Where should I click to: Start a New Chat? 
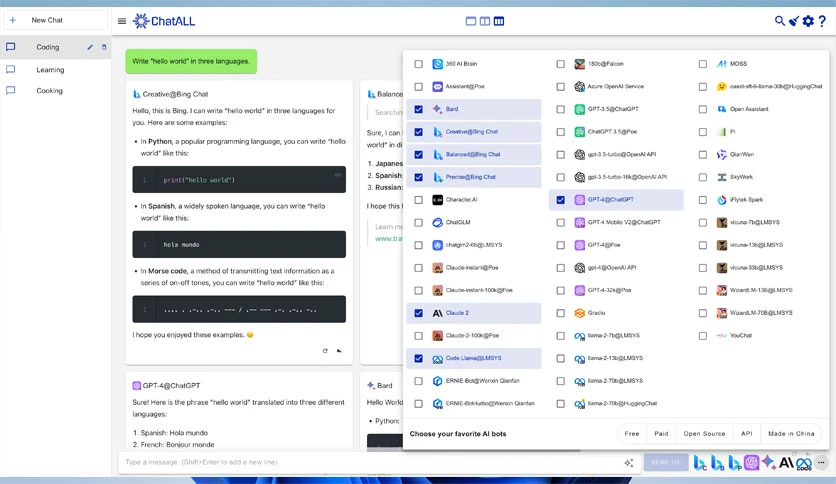(55, 20)
